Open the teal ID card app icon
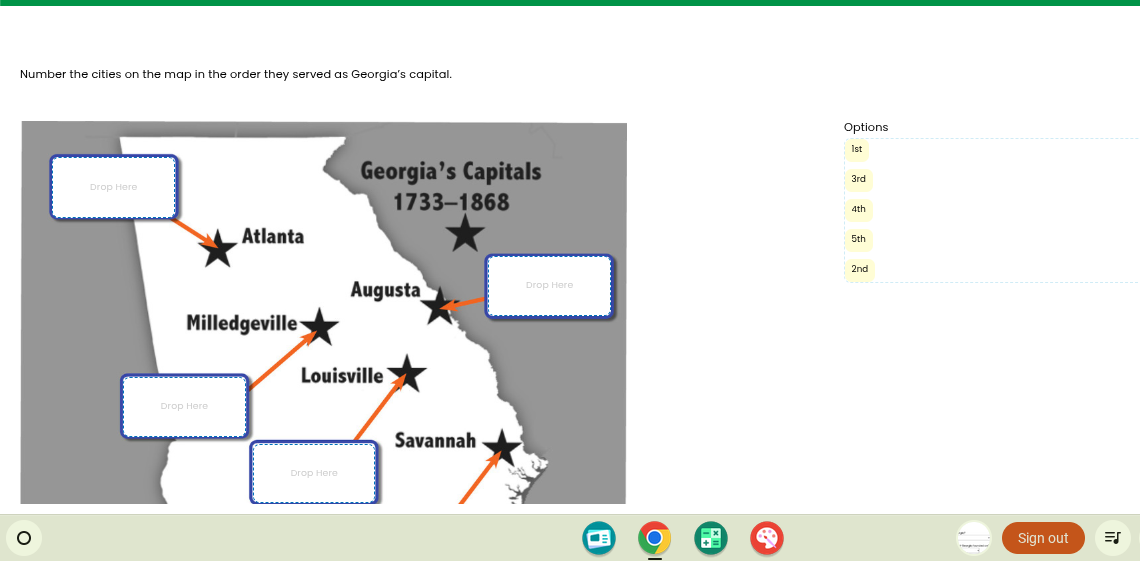The height and width of the screenshot is (561, 1140). (598, 538)
